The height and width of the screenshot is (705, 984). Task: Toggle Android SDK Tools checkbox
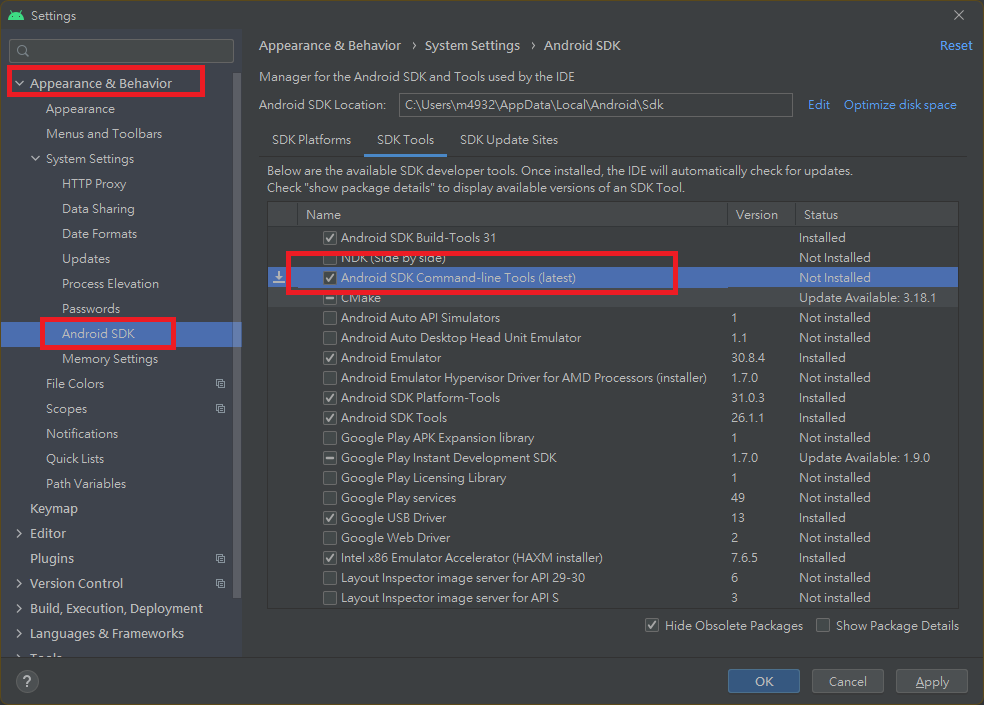tap(329, 418)
